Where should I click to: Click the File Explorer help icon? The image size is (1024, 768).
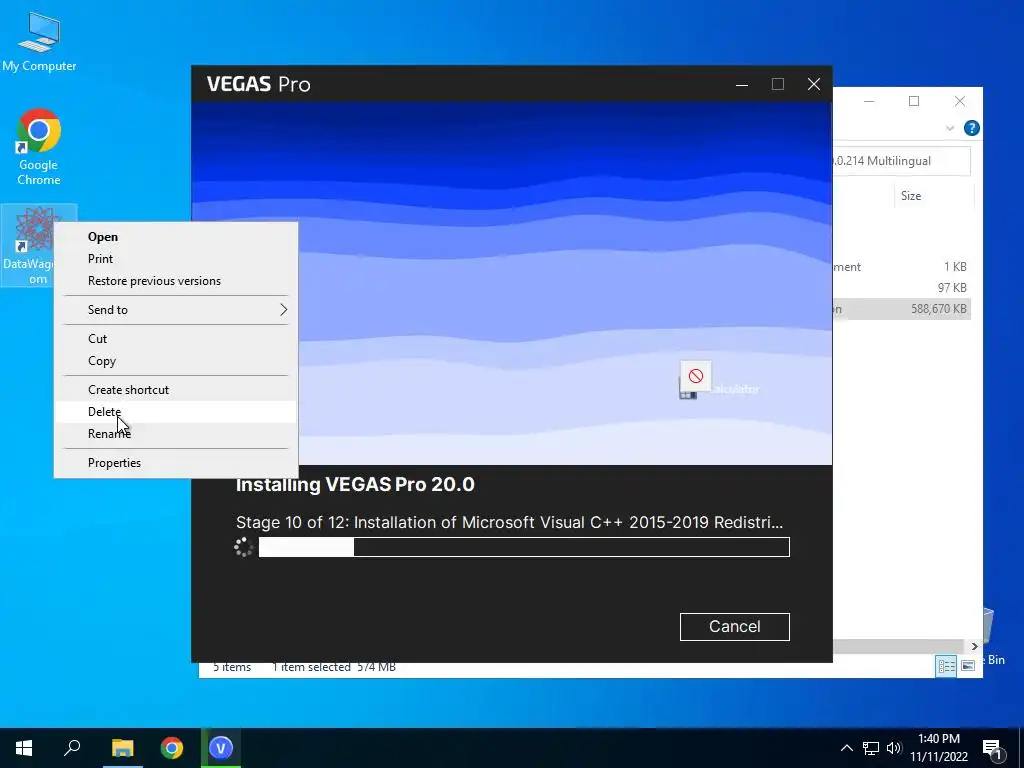click(971, 128)
